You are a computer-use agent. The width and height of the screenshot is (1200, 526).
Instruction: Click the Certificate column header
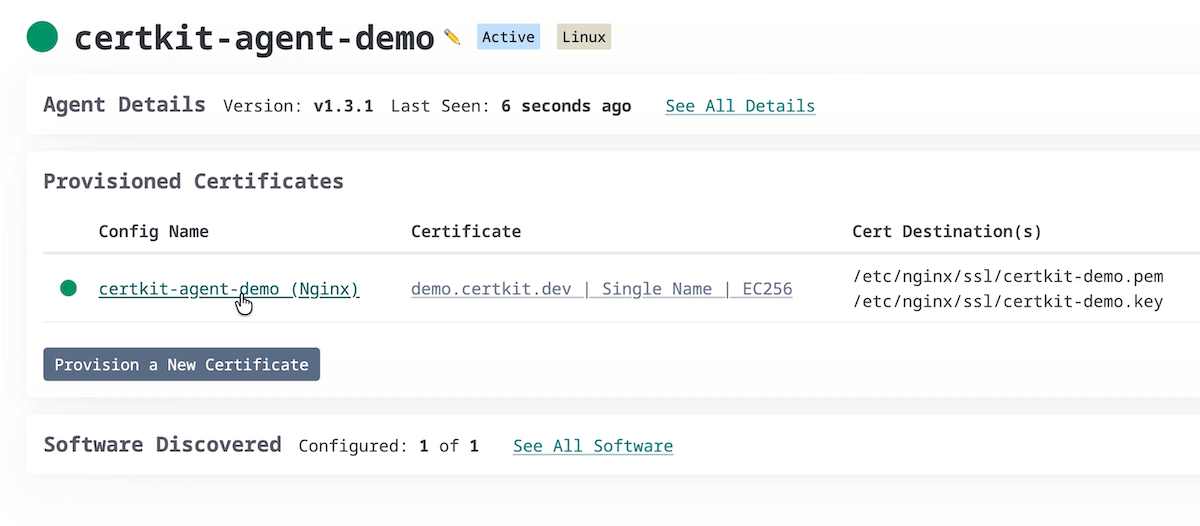click(466, 232)
